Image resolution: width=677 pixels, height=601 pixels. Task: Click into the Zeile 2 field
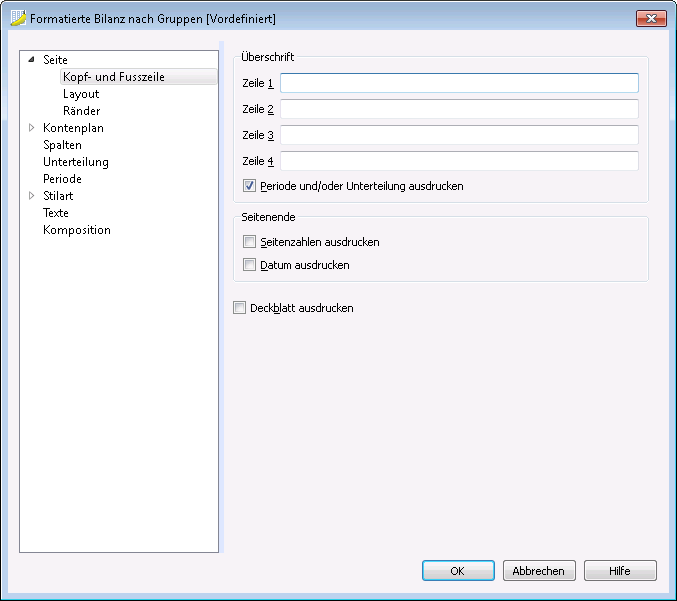click(x=459, y=109)
